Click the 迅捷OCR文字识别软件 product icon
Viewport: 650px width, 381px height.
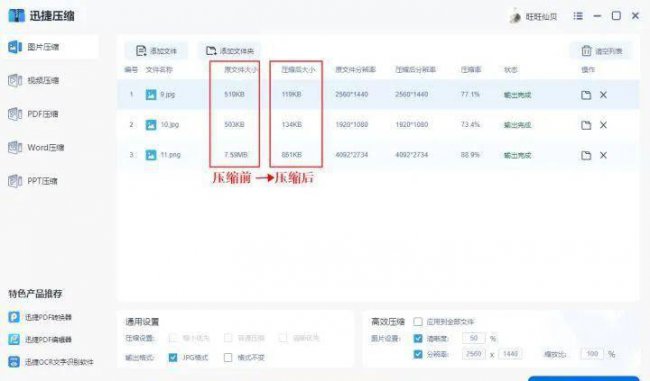tap(14, 362)
